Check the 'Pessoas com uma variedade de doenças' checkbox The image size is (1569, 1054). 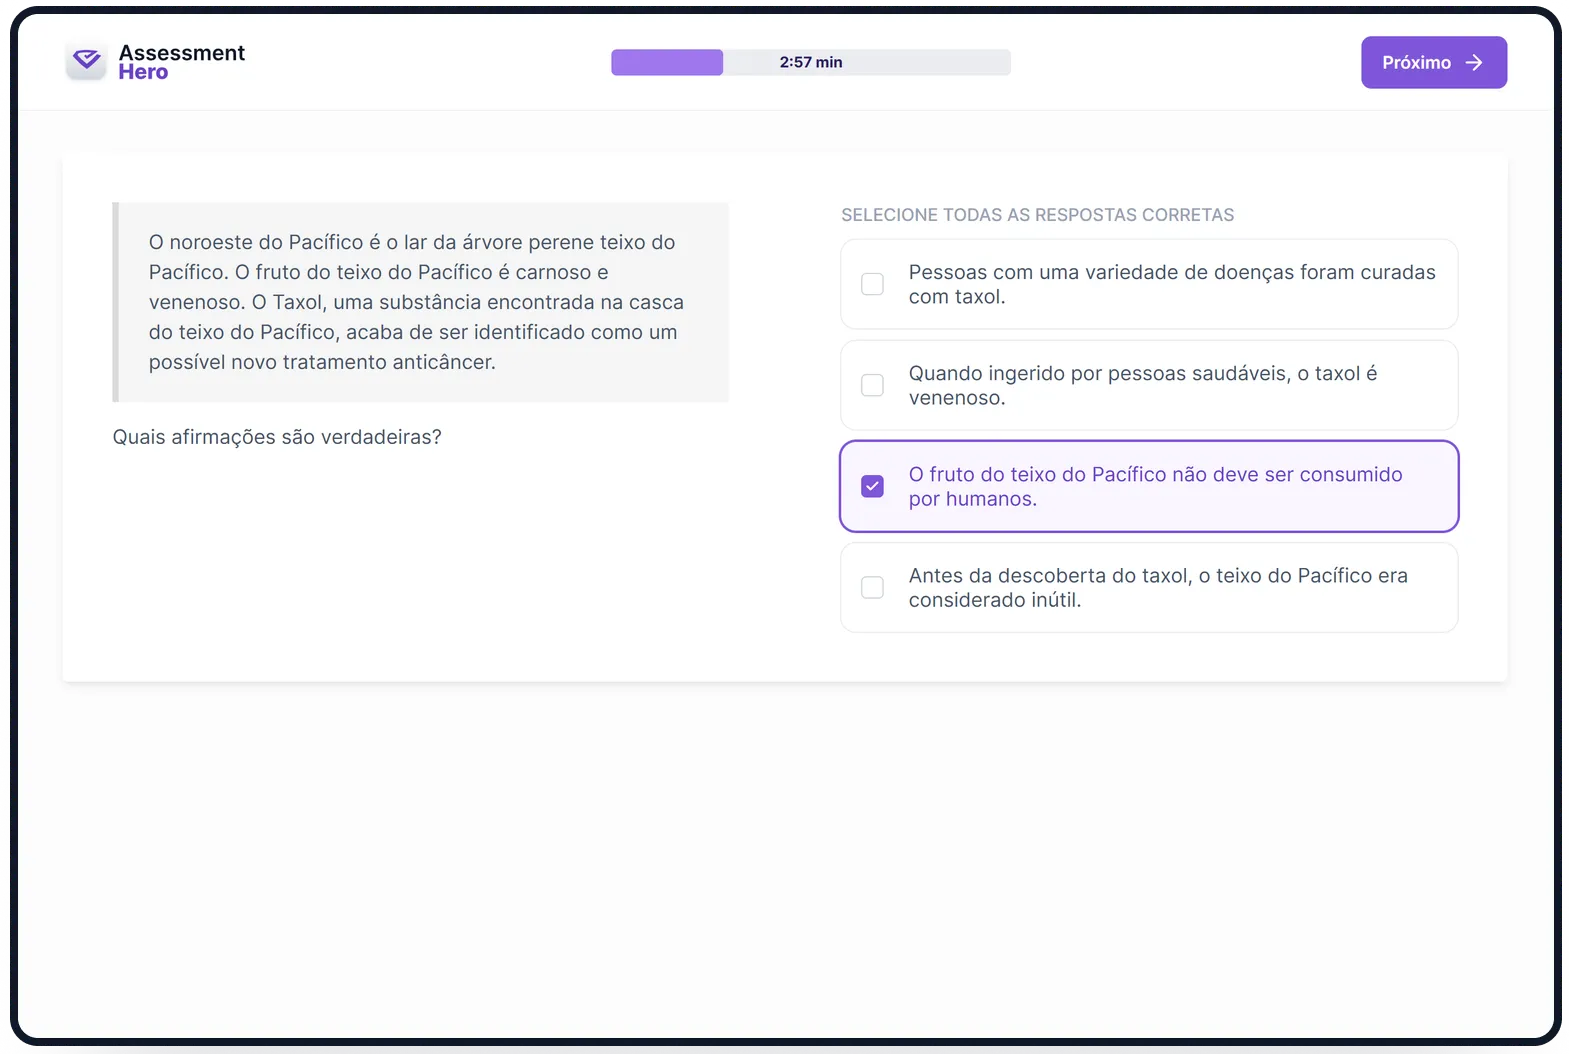pyautogui.click(x=872, y=284)
